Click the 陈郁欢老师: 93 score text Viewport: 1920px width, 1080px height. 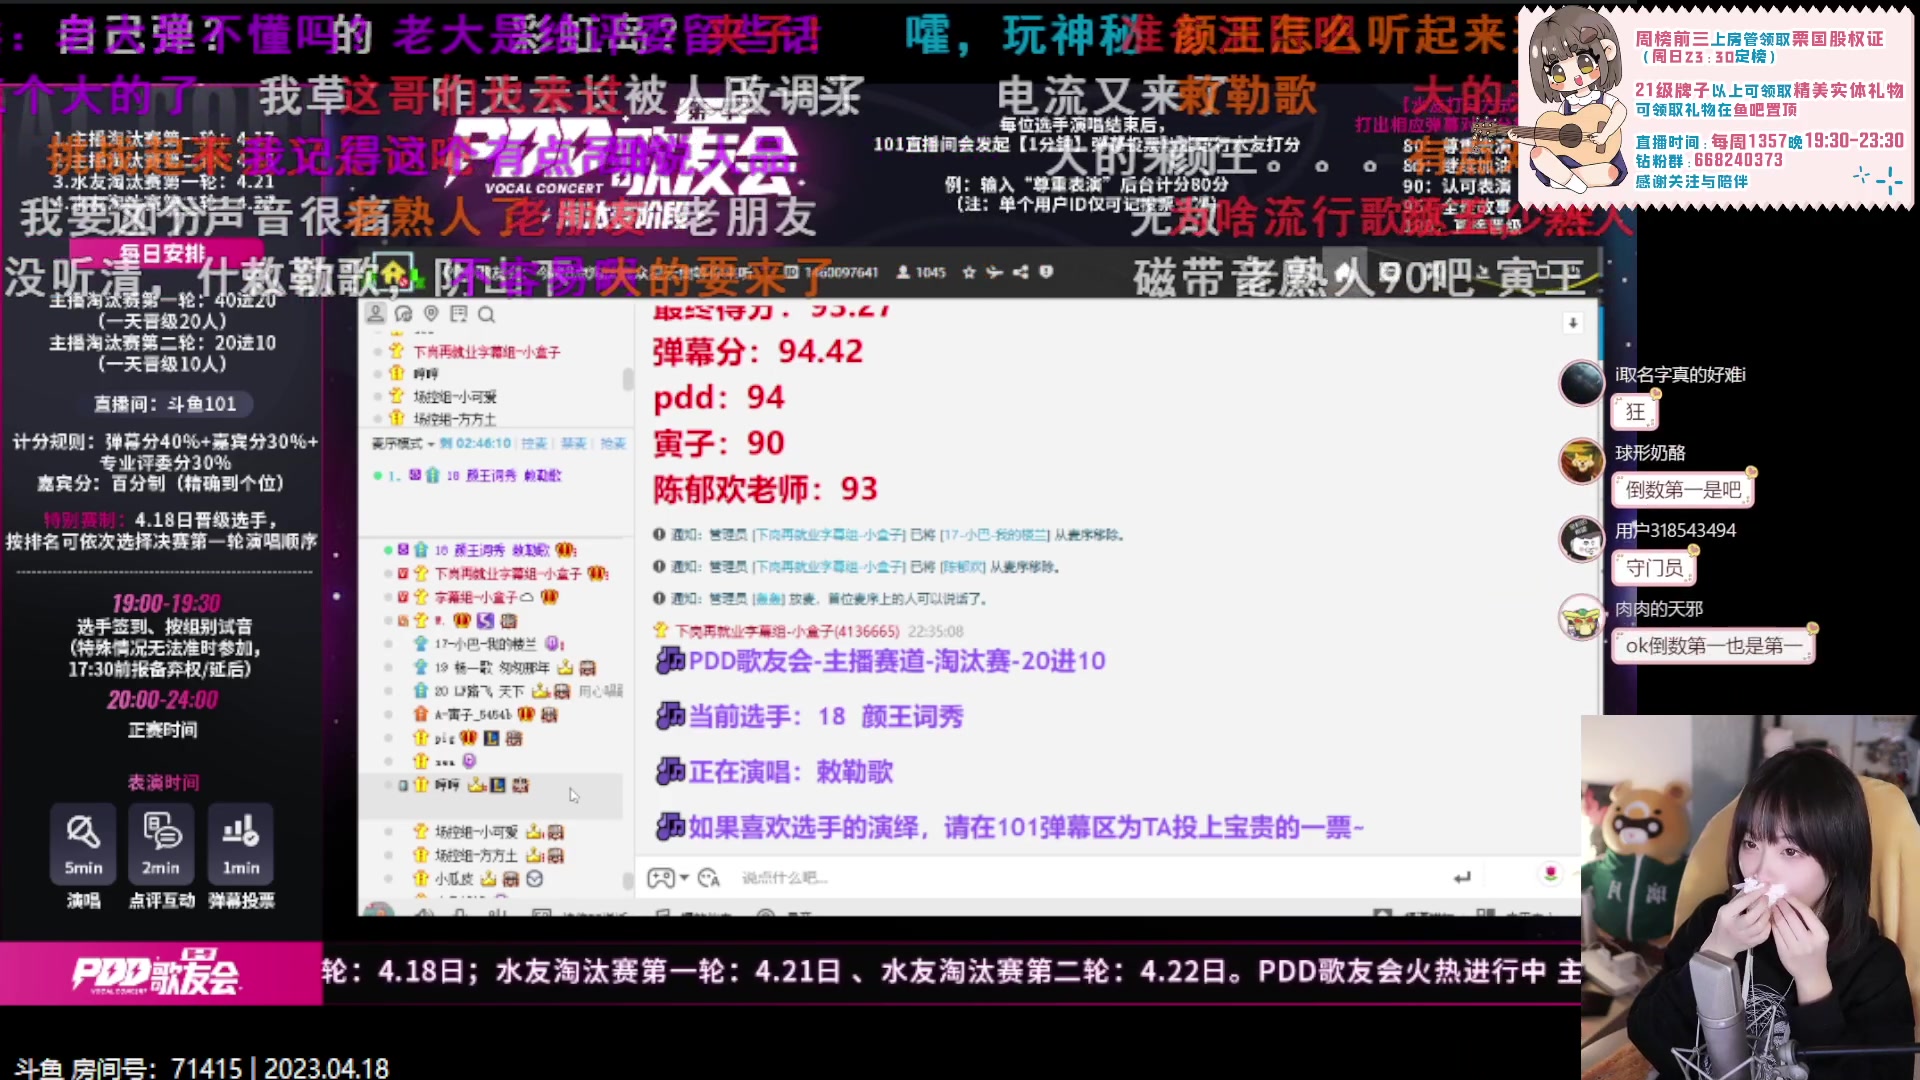click(765, 489)
